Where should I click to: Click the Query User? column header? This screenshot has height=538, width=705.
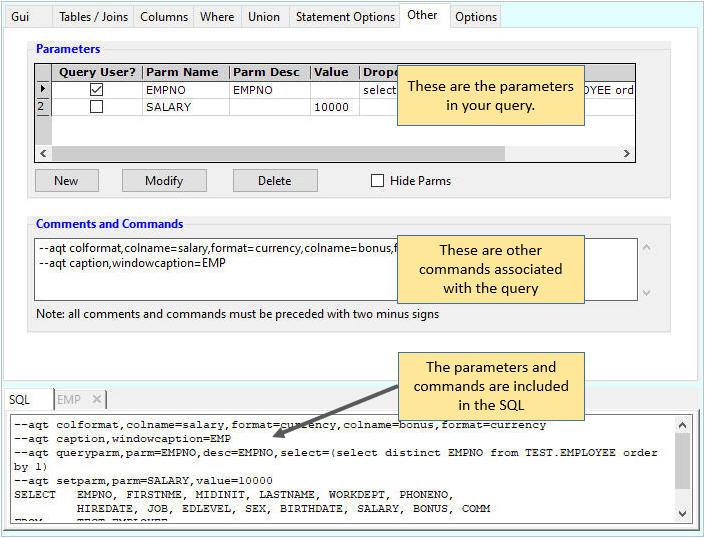tap(97, 72)
